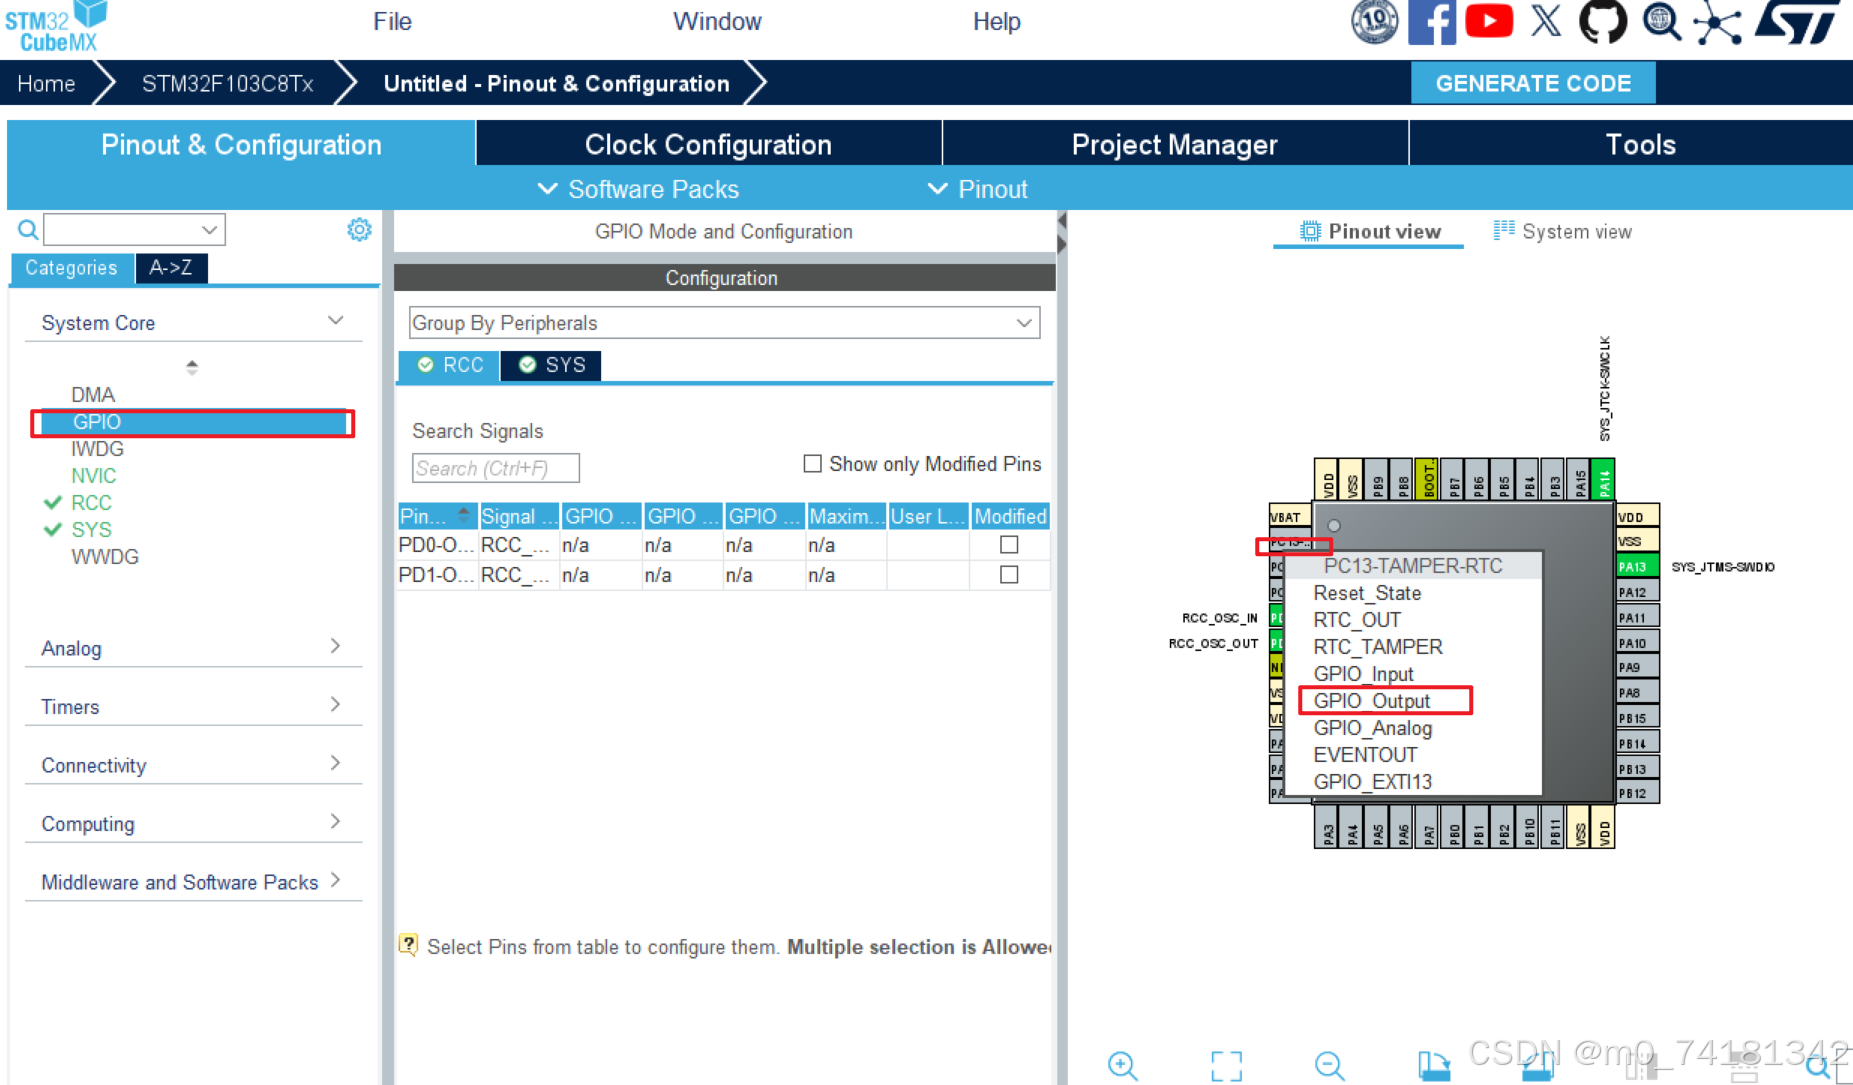The width and height of the screenshot is (1853, 1085).
Task: Select GPIO in System Core list
Action: point(192,422)
